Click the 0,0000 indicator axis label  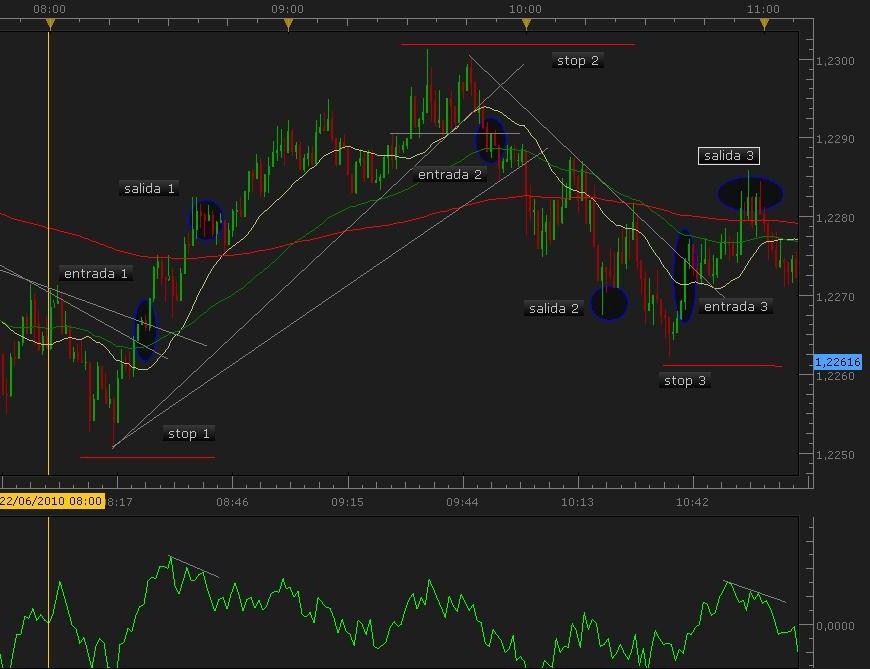(835, 626)
